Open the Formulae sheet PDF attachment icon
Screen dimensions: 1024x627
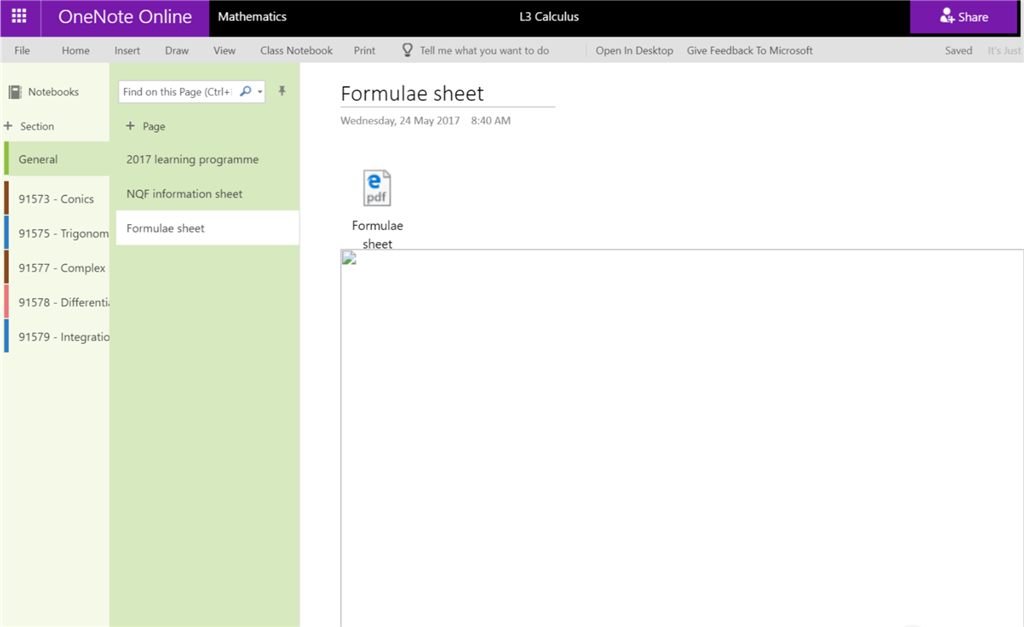pos(377,188)
